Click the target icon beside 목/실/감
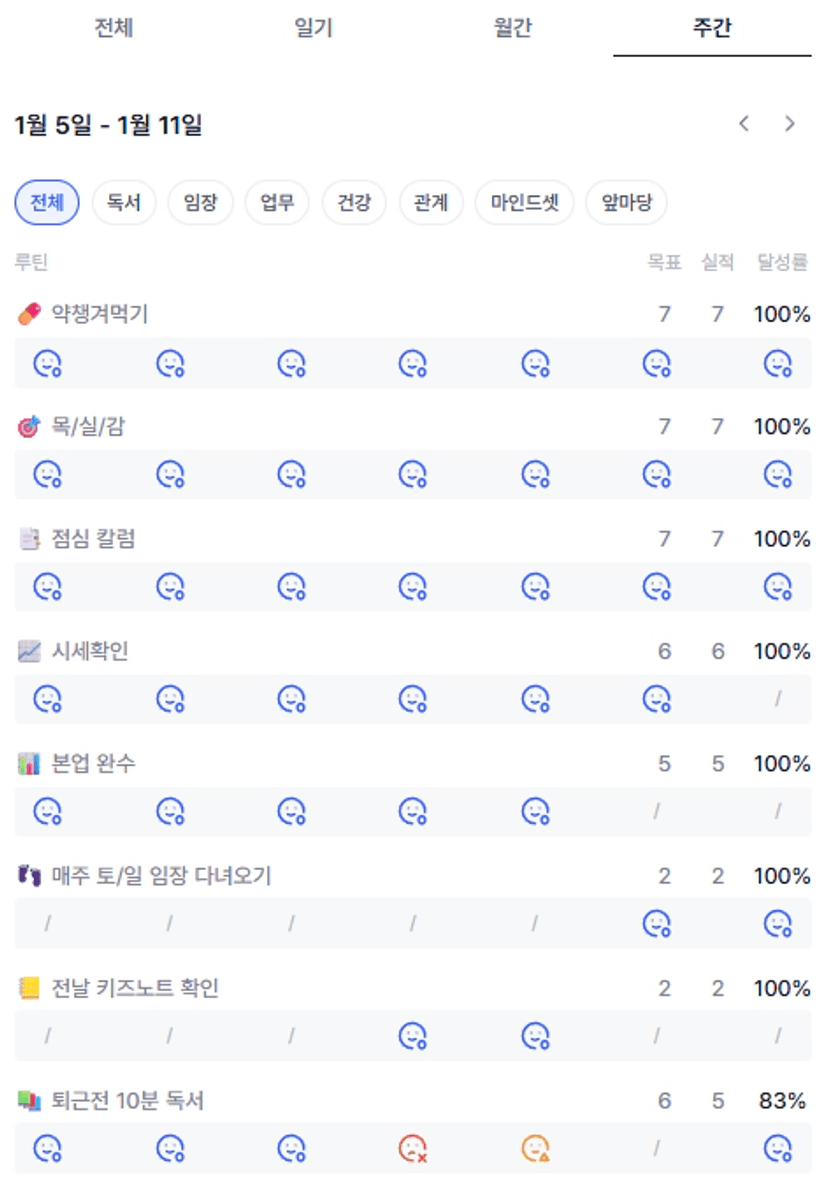 coord(29,427)
